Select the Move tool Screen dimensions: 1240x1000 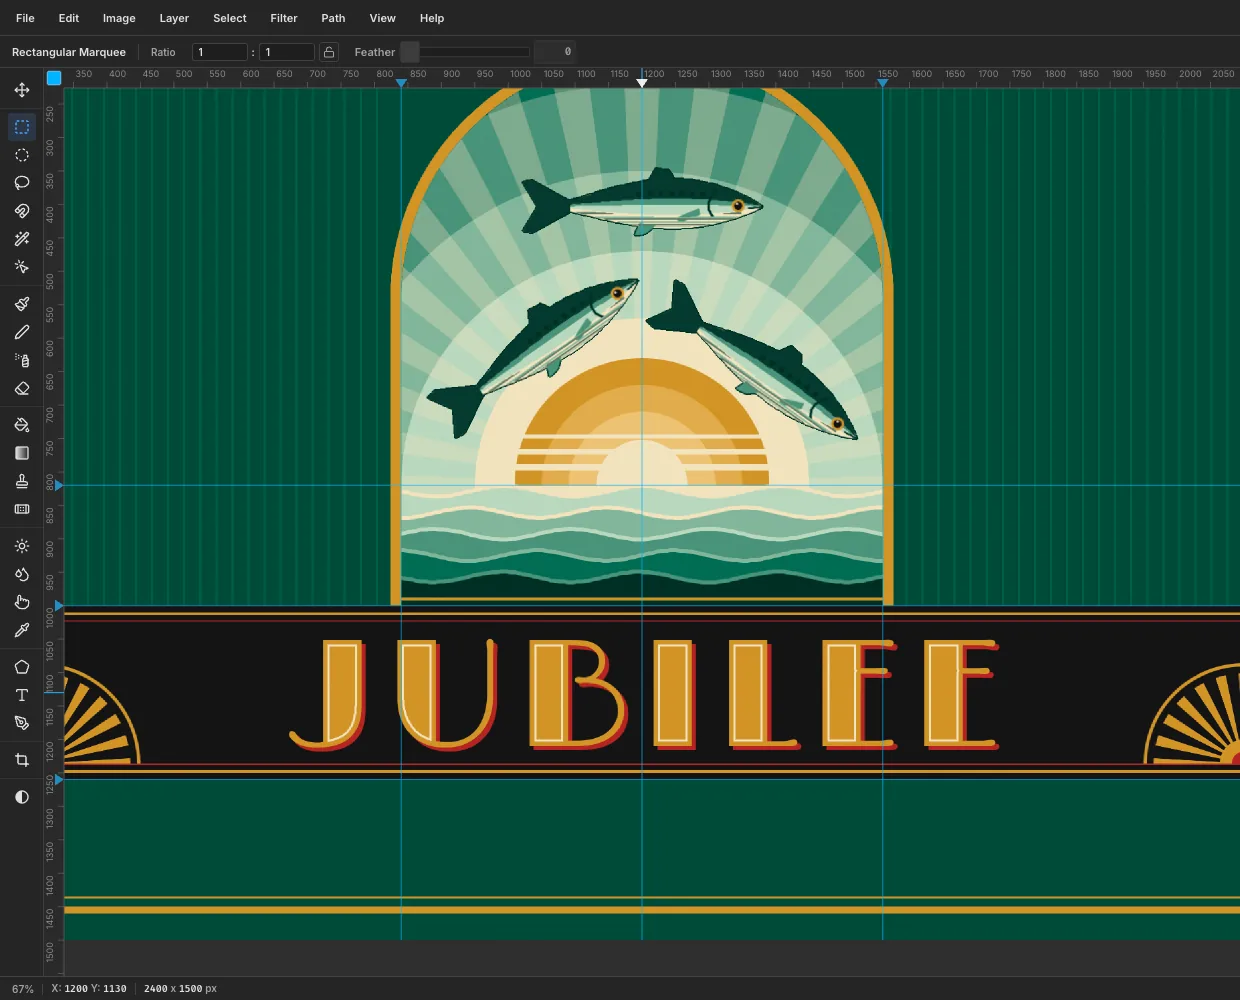click(x=22, y=90)
